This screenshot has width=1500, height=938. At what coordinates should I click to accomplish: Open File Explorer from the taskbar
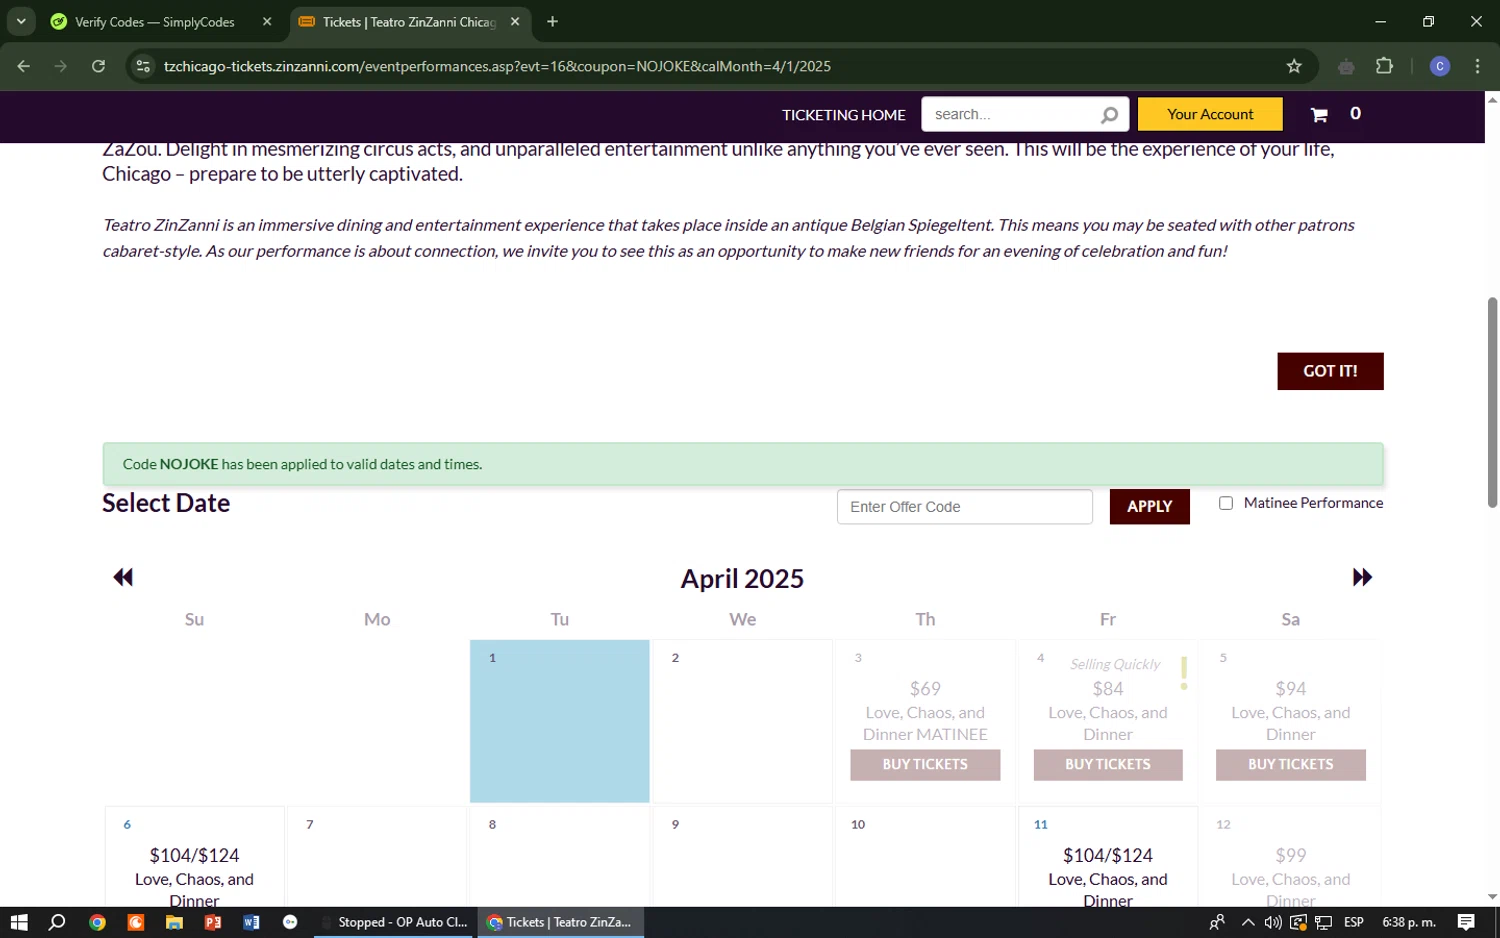pyautogui.click(x=174, y=922)
